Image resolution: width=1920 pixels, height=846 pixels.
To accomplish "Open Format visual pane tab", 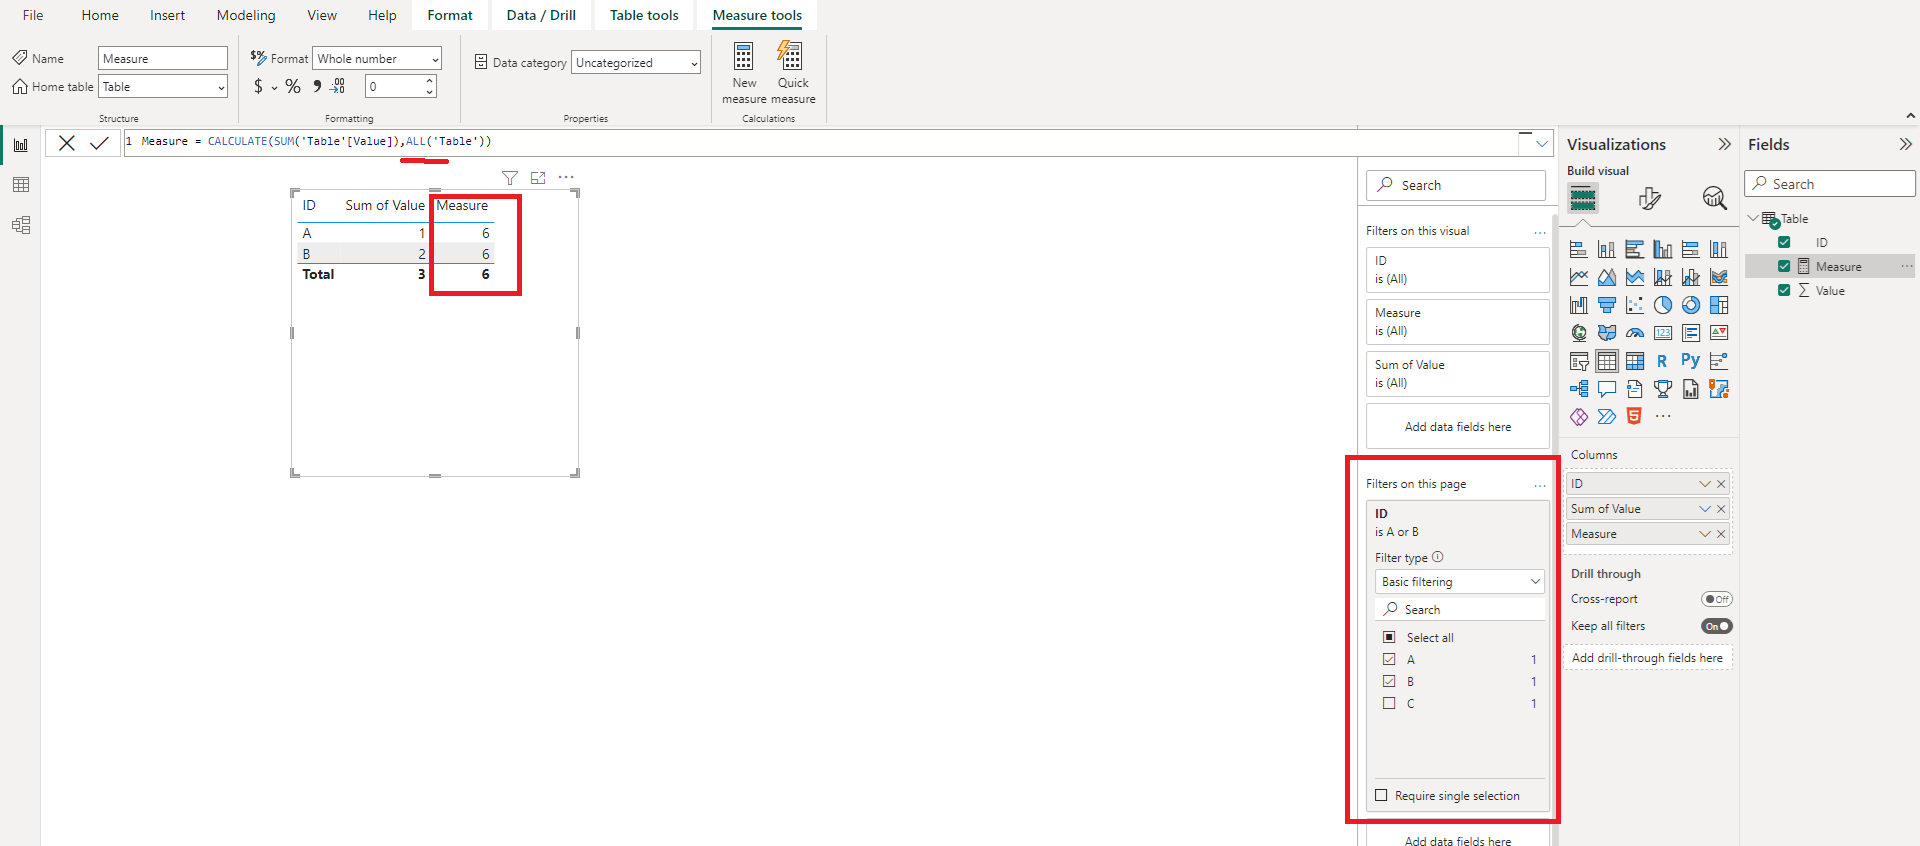I will click(x=1650, y=198).
